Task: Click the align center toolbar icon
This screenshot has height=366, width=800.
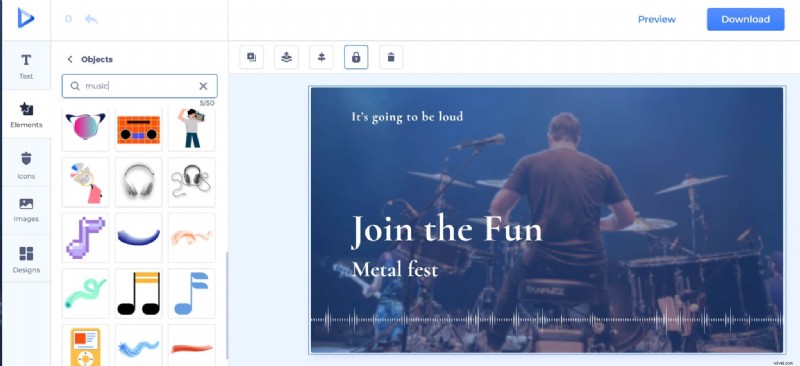Action: (321, 57)
